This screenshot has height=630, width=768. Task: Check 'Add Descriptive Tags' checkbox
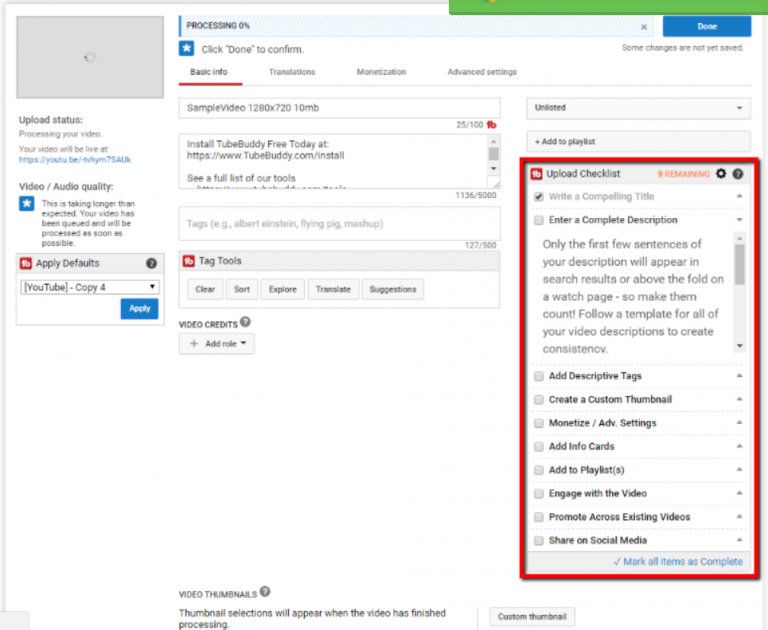(539, 376)
